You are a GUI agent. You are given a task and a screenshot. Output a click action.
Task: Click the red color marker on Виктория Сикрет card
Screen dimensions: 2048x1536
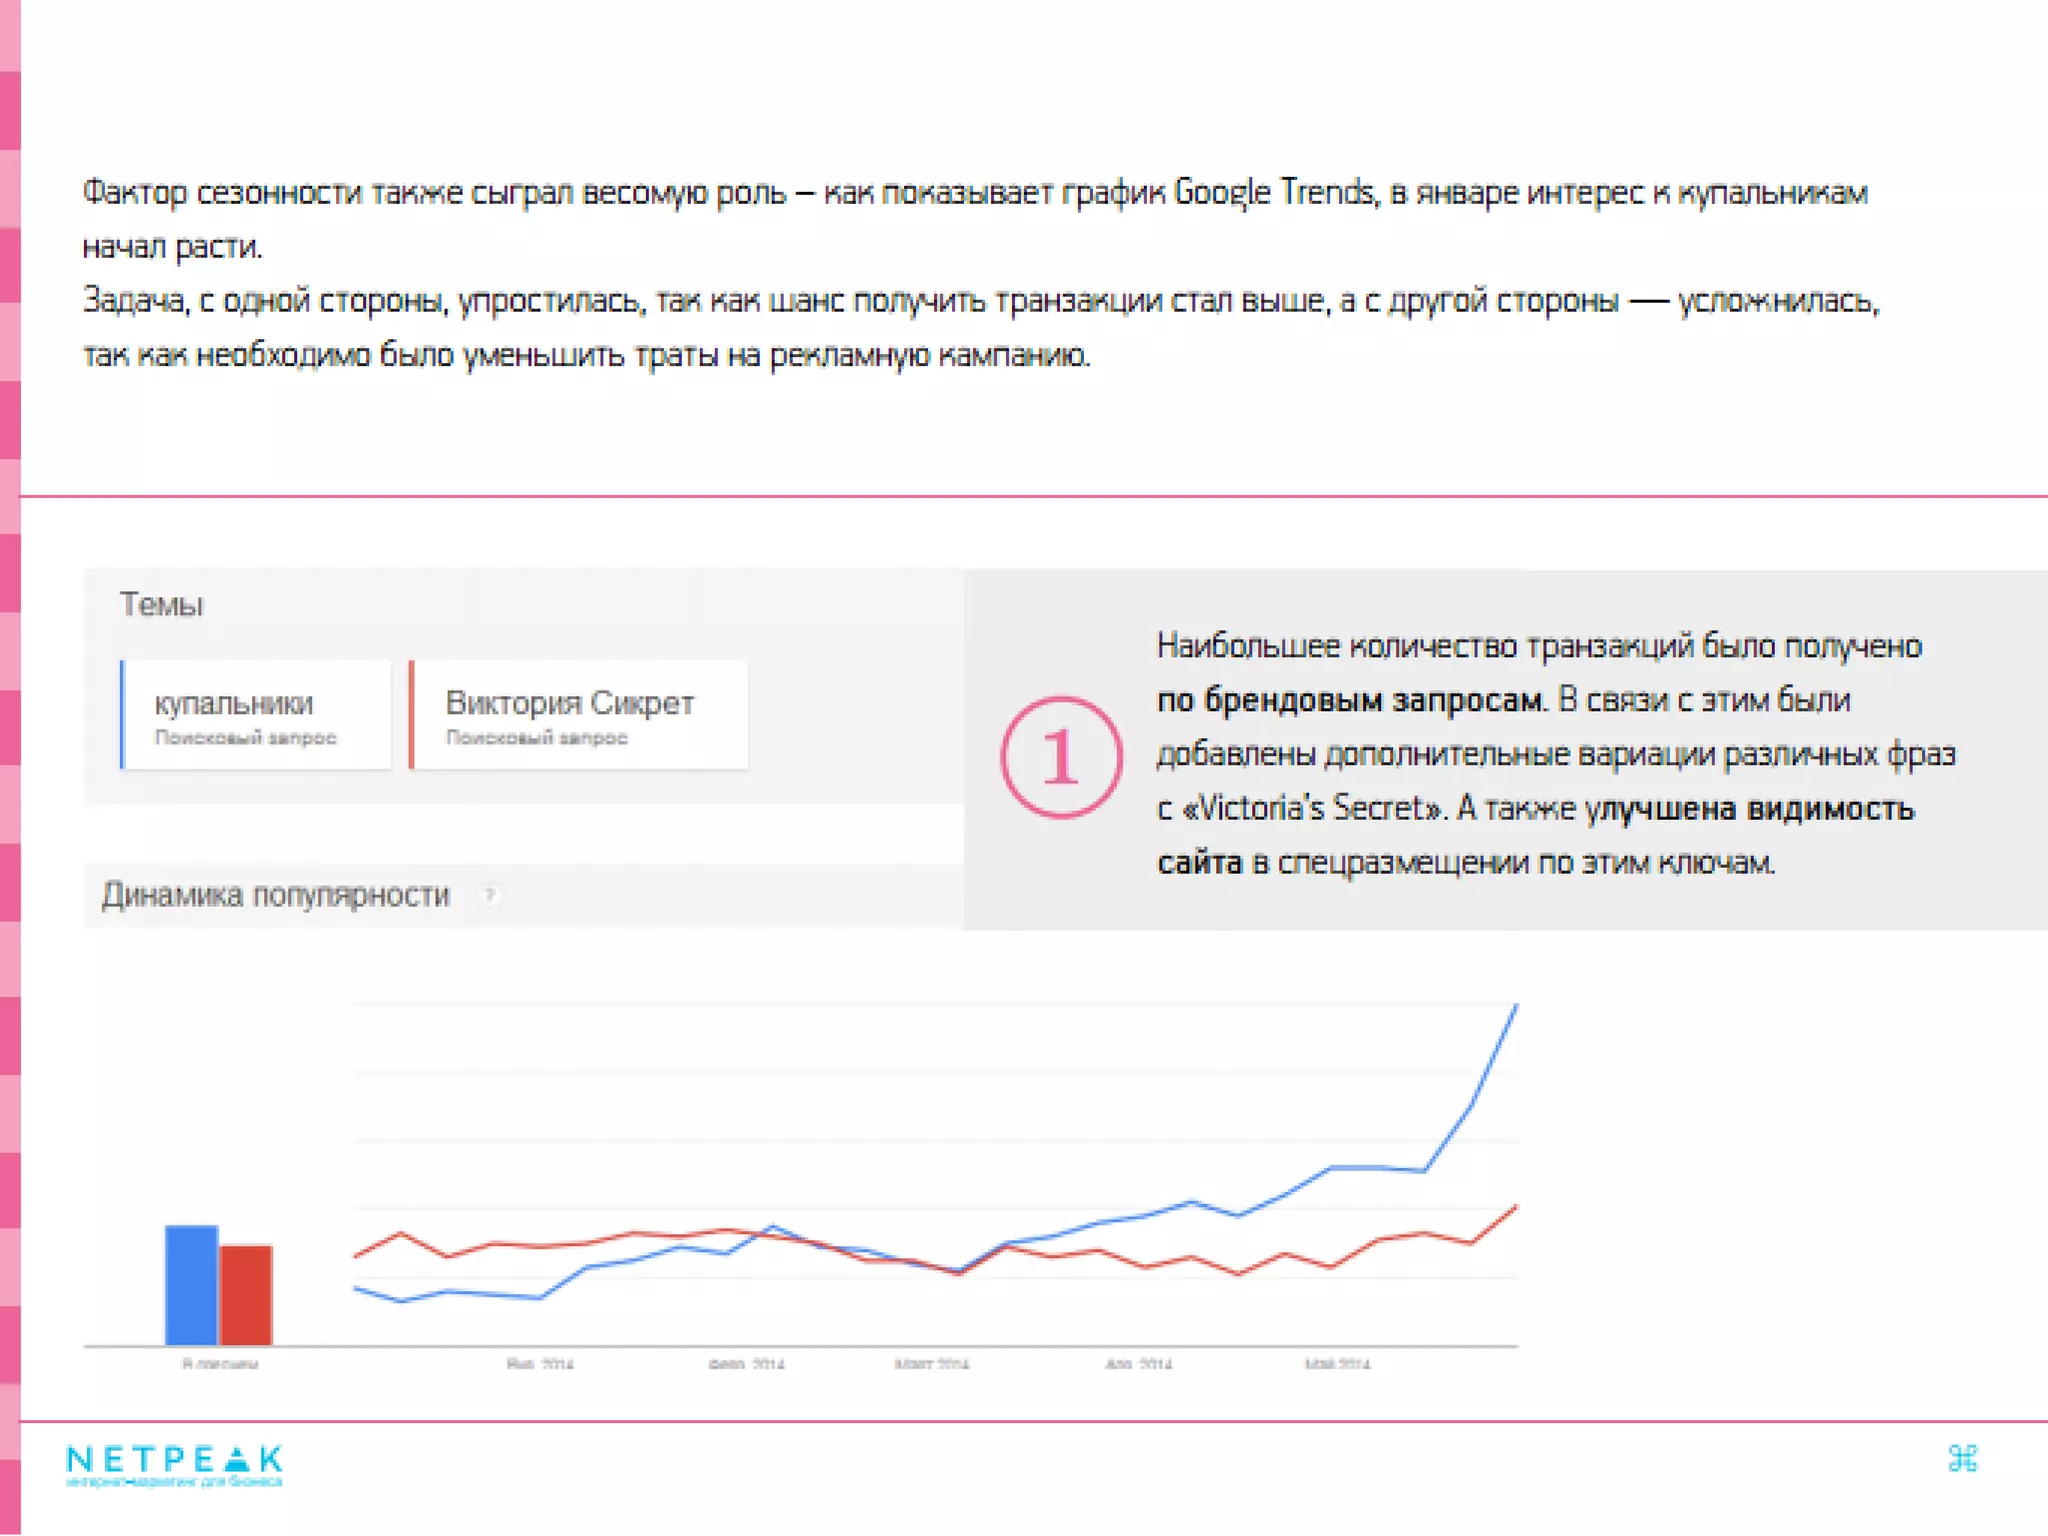tap(411, 715)
